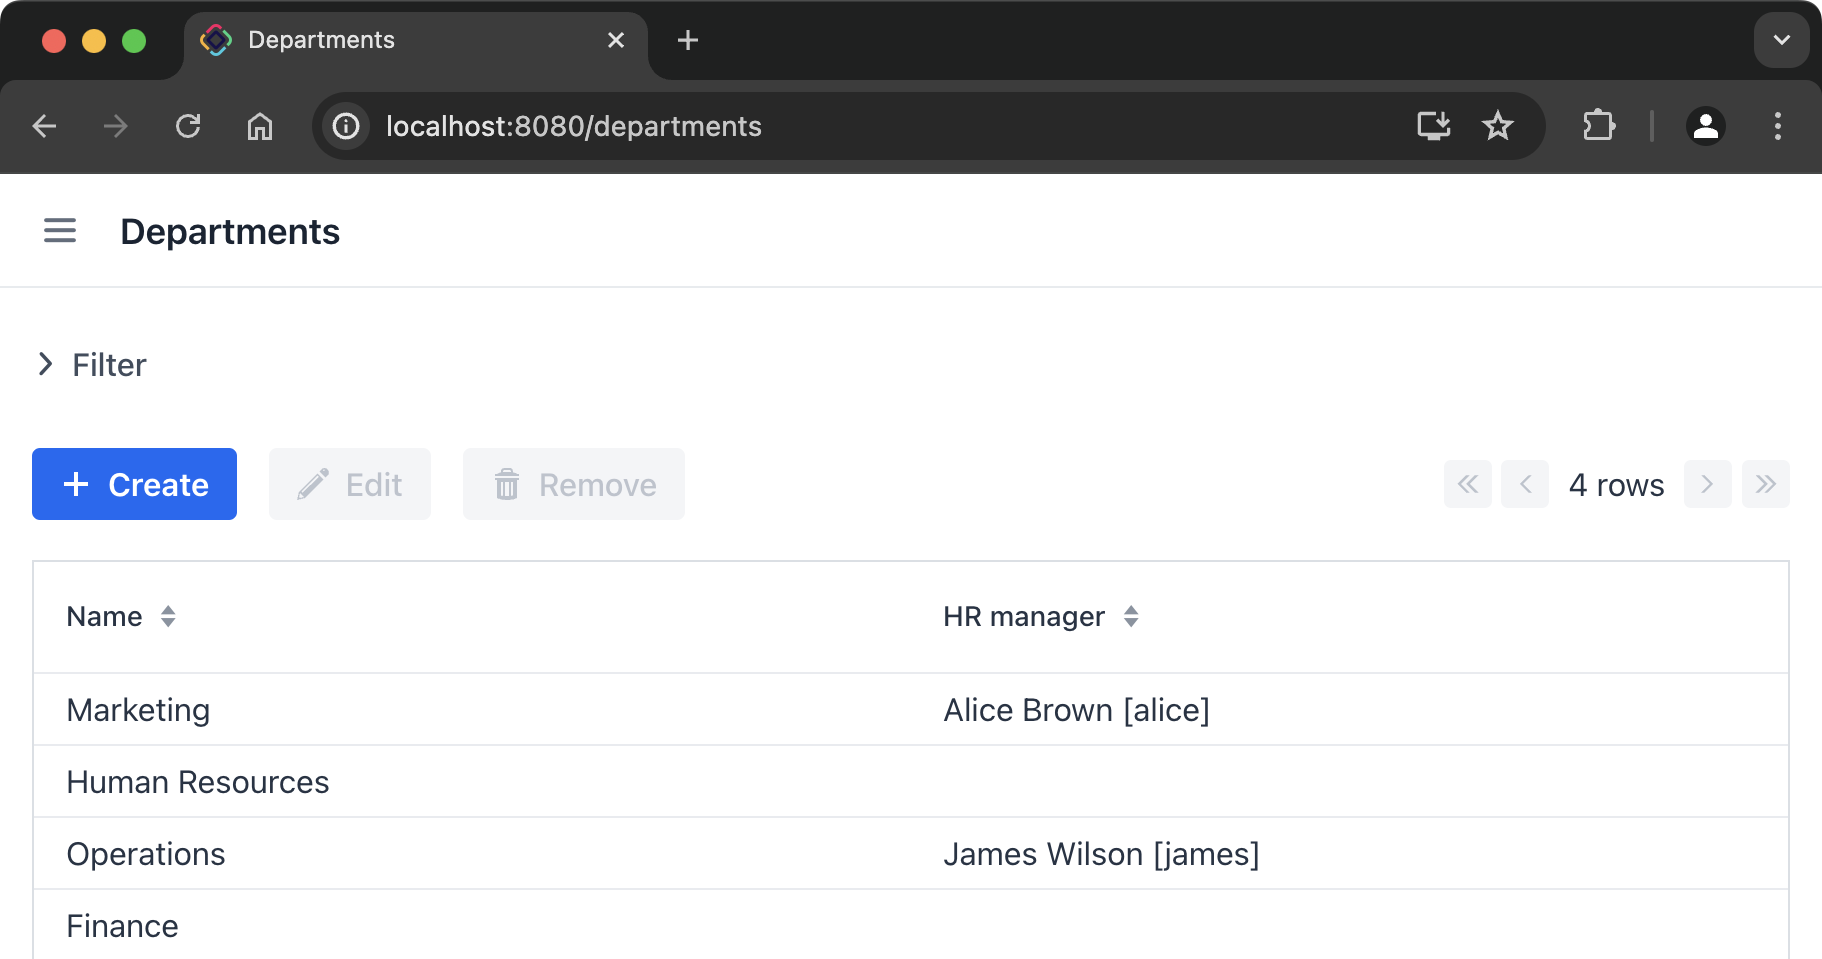Open a new browser tab
Viewport: 1822px width, 959px height.
pyautogui.click(x=686, y=40)
